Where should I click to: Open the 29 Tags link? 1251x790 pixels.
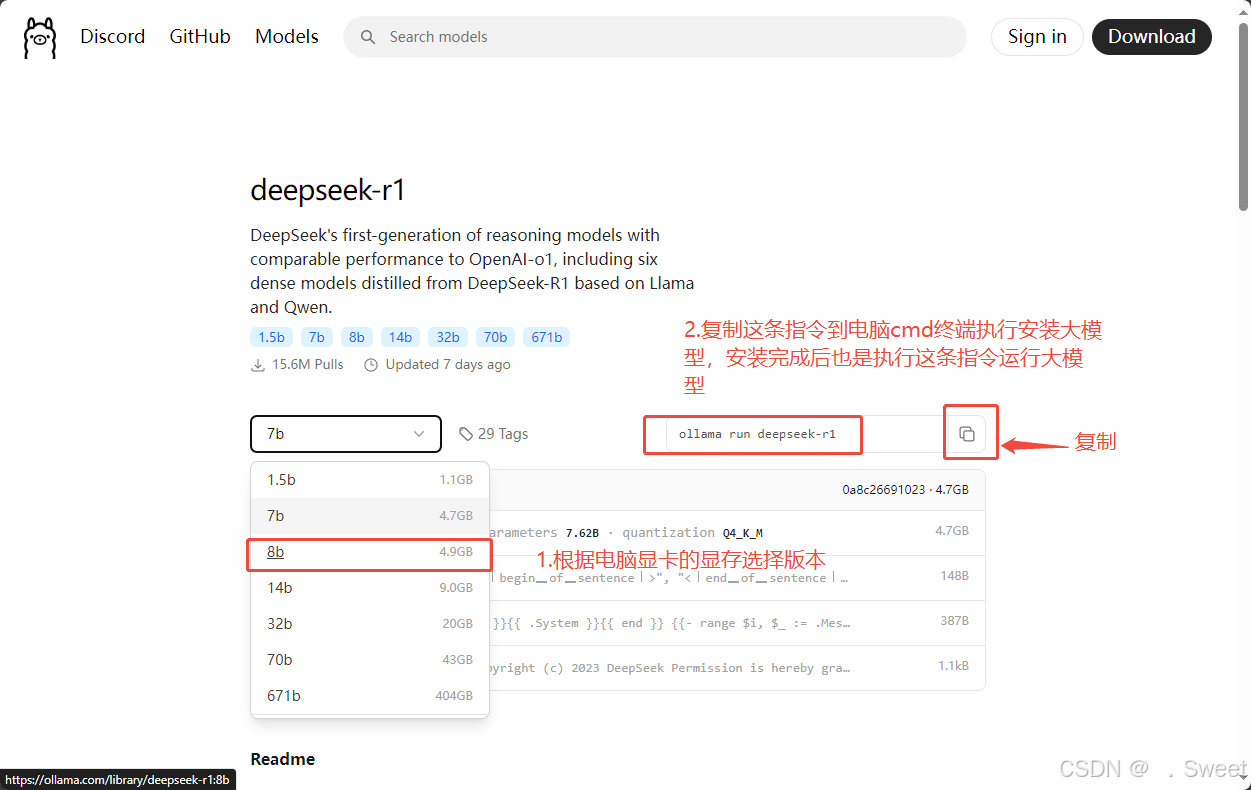click(494, 434)
